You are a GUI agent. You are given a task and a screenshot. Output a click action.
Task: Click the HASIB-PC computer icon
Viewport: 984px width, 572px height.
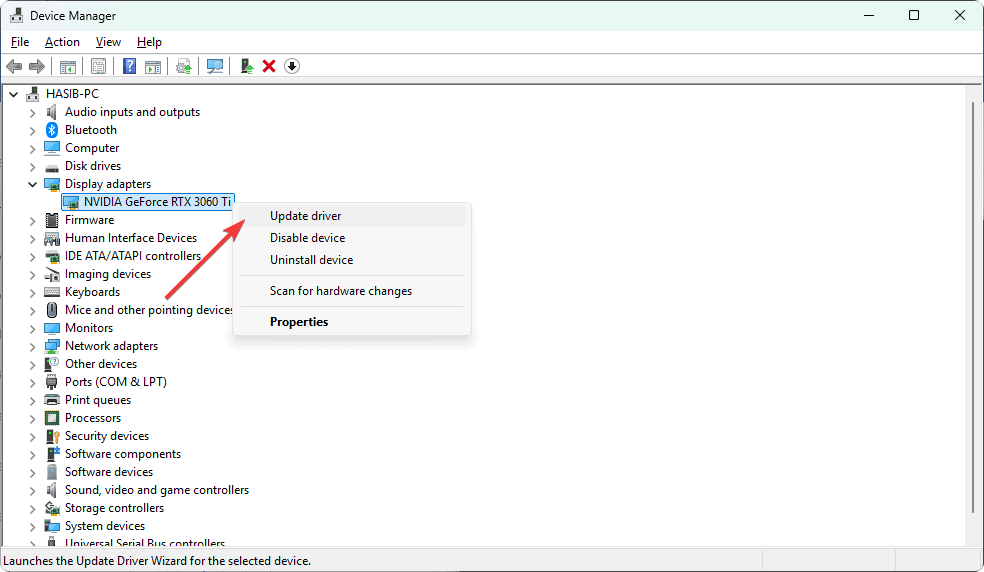pos(33,94)
